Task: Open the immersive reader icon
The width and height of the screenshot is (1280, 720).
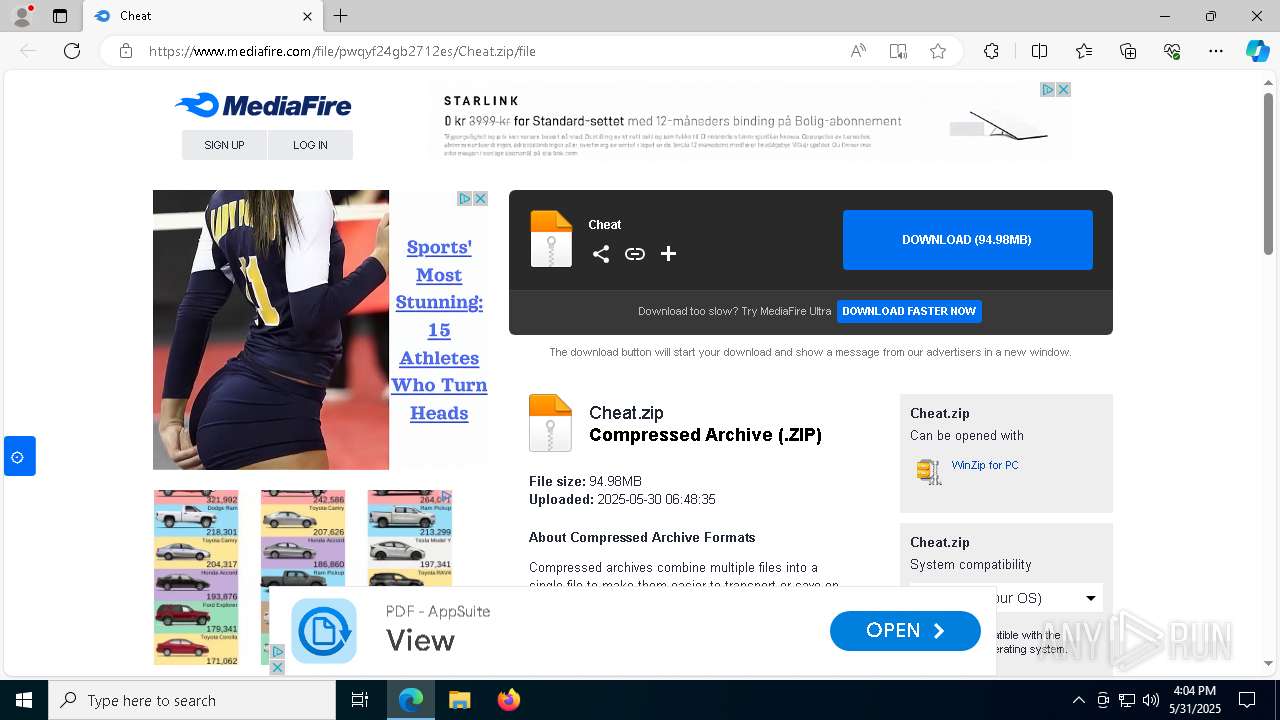Action: (x=898, y=51)
